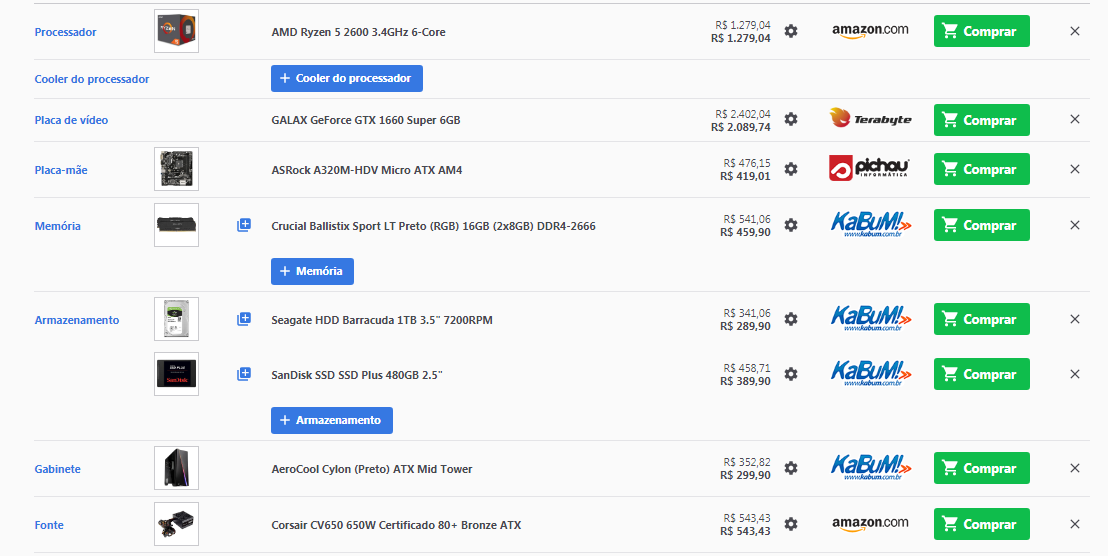Open product name Seagate HDD Barracuda 1TB
This screenshot has width=1108, height=556.
[x=382, y=320]
